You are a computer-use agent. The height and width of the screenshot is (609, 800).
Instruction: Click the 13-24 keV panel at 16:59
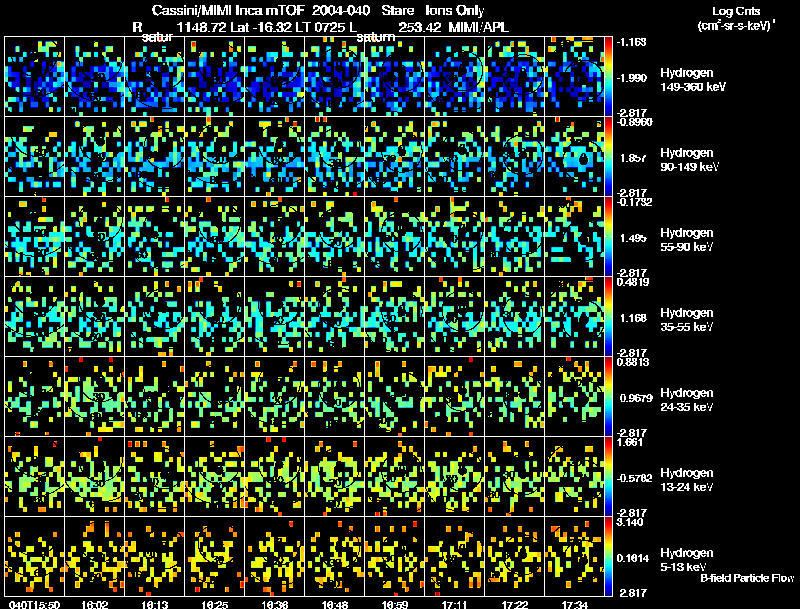pos(395,477)
